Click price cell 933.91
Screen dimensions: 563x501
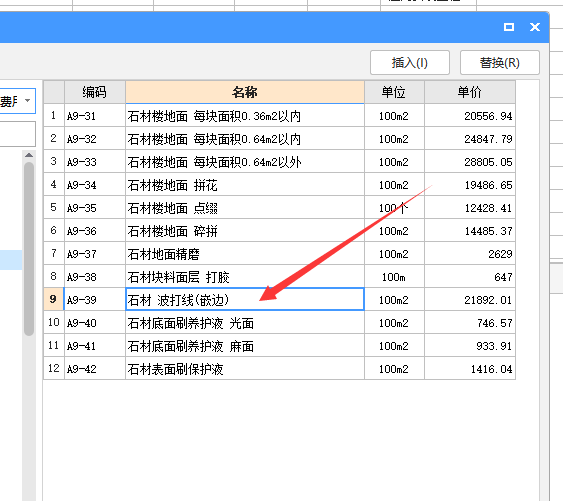pyautogui.click(x=470, y=345)
